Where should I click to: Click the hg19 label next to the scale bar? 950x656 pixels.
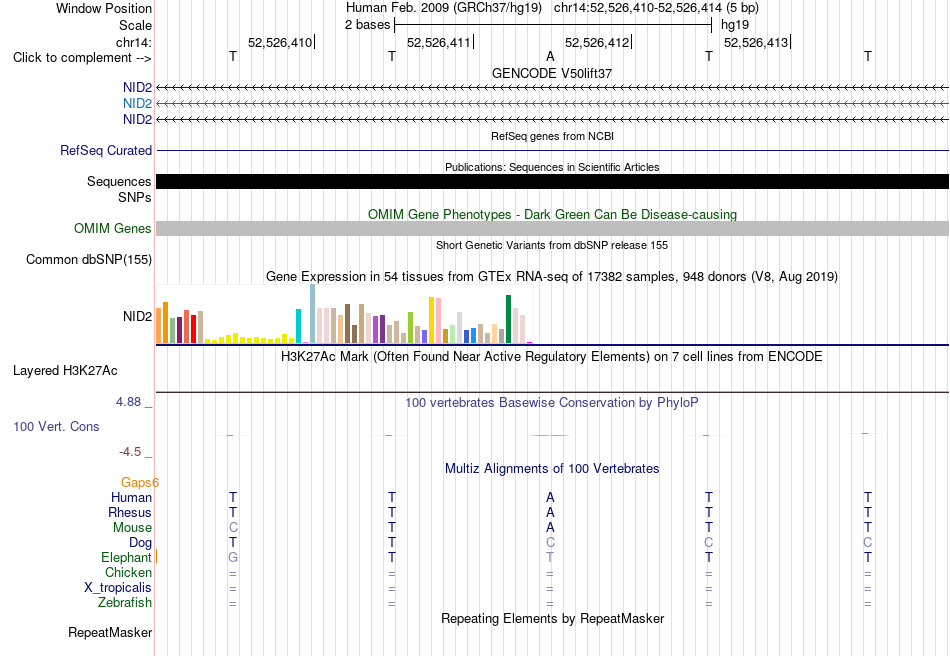pyautogui.click(x=735, y=25)
